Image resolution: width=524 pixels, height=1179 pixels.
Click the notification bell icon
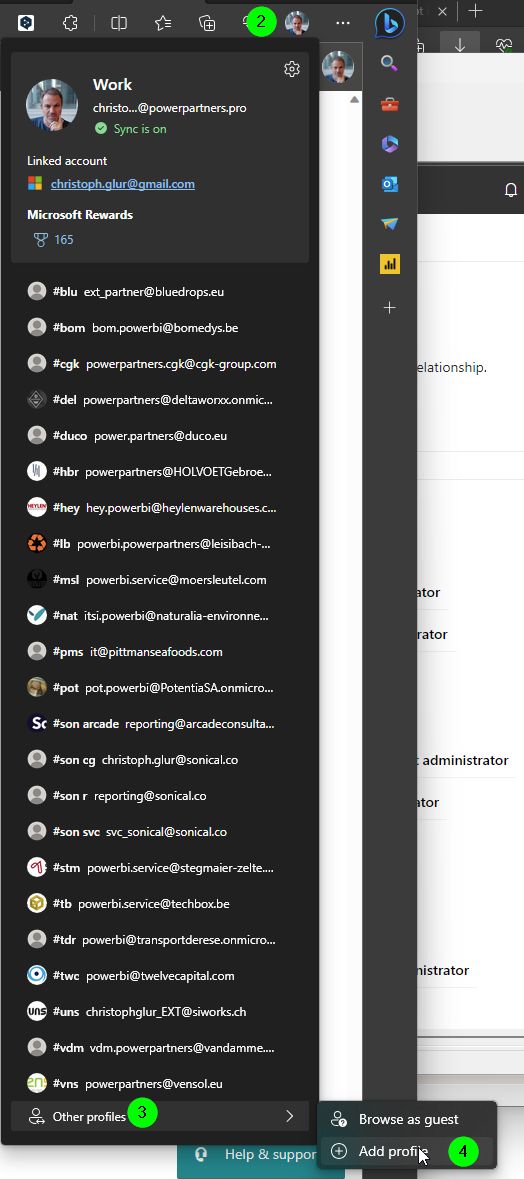click(511, 189)
